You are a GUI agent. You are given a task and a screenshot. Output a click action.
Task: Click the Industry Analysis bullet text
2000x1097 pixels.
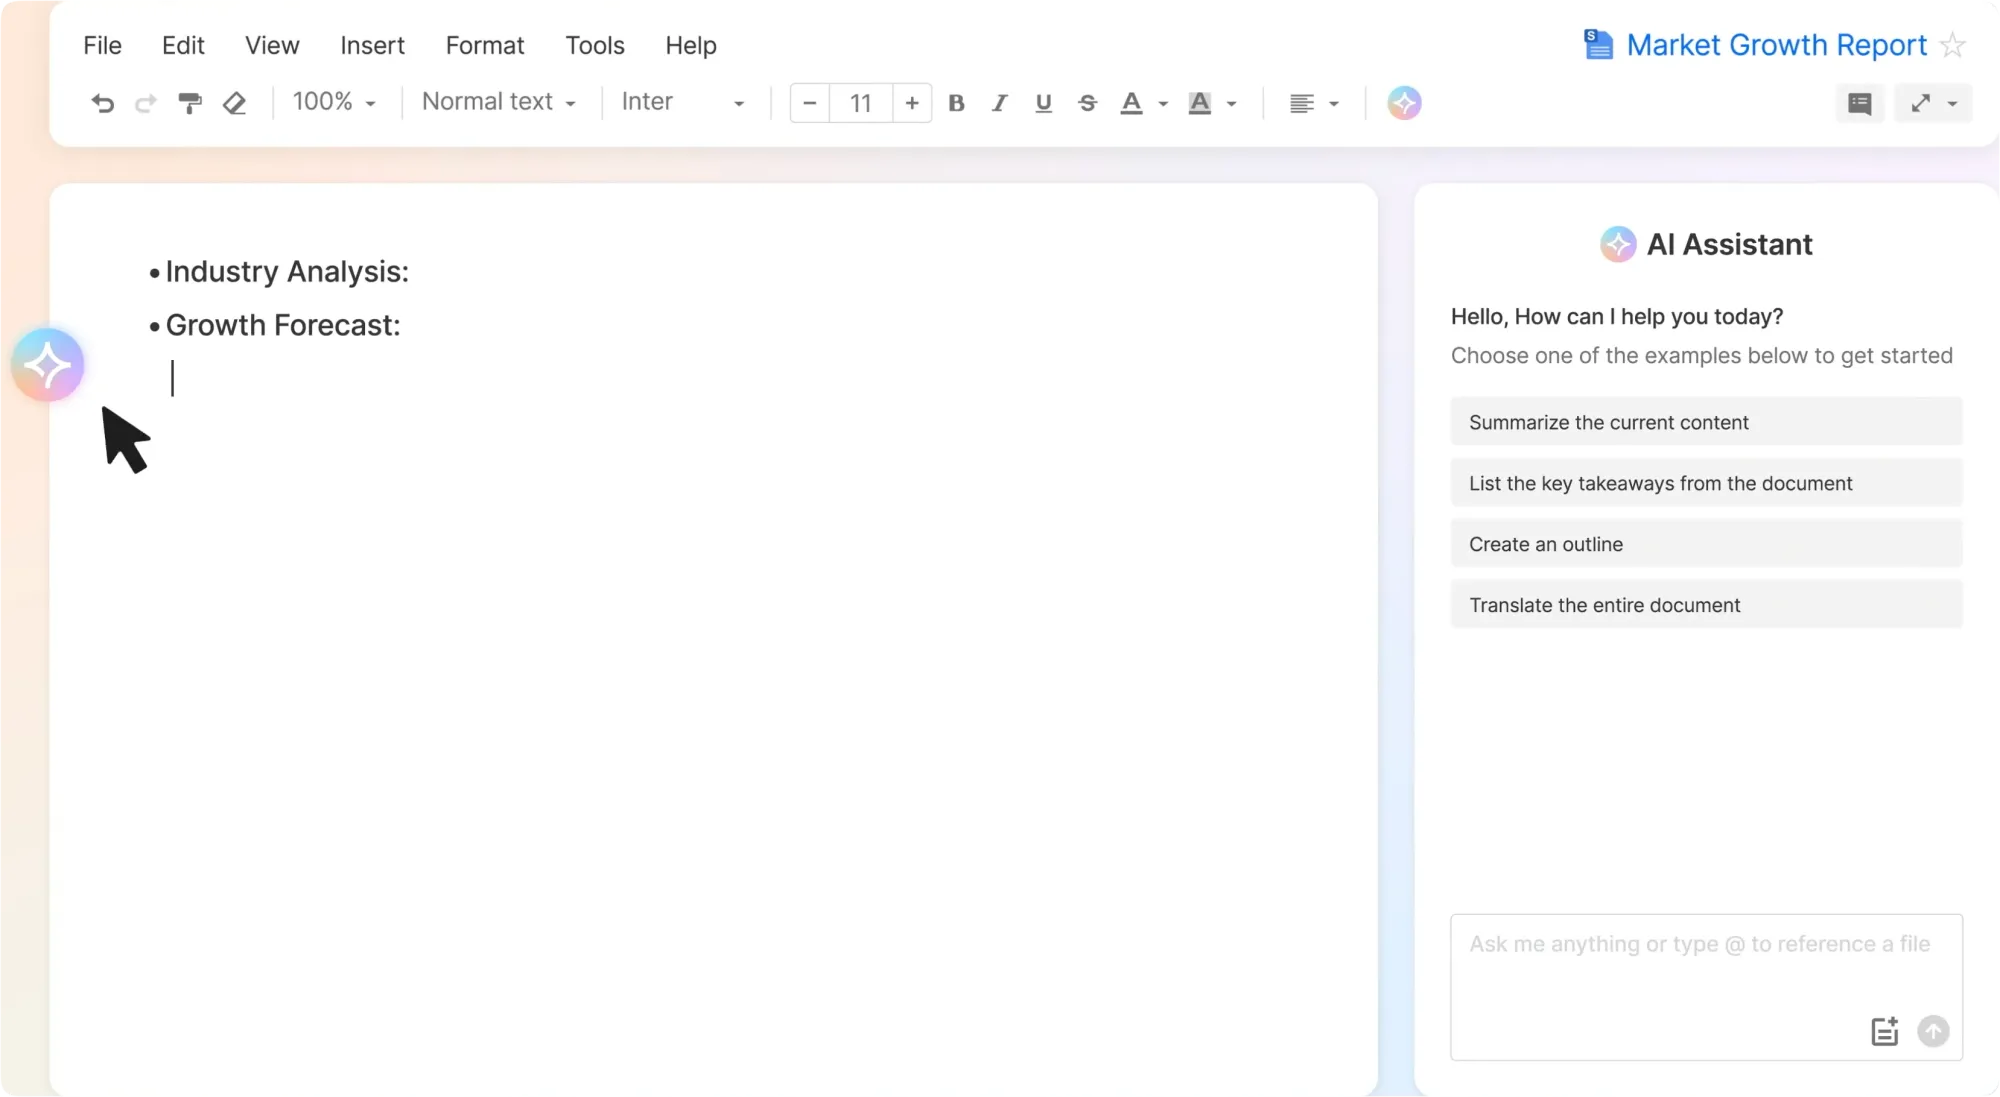(x=287, y=272)
